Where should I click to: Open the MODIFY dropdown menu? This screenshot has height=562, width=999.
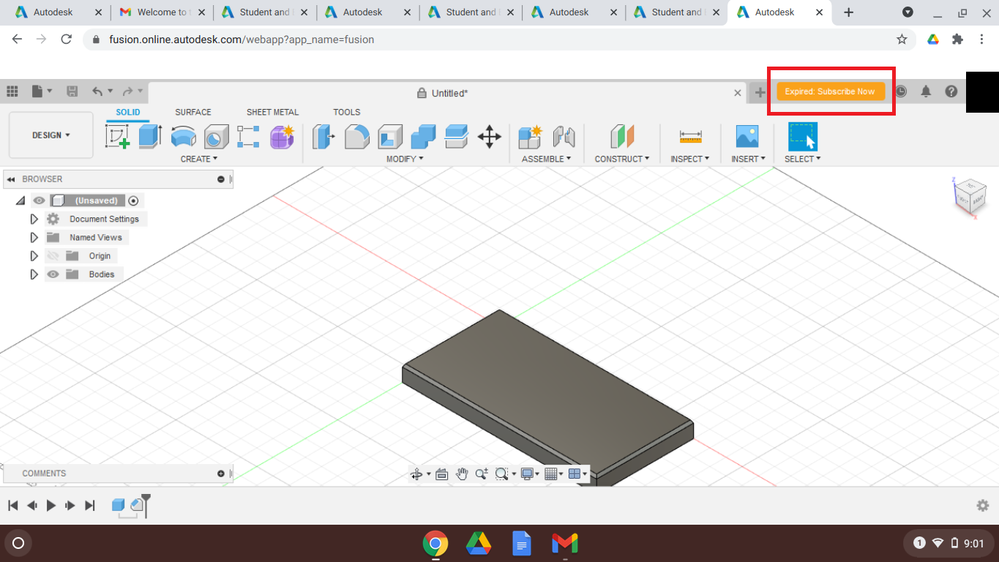point(405,159)
